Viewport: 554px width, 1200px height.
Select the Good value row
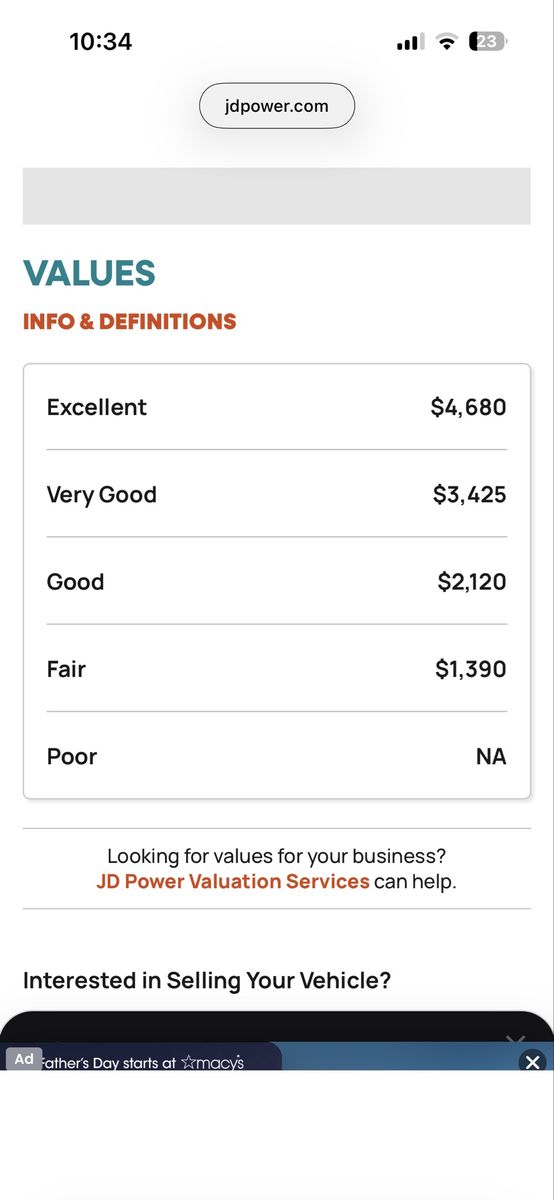(x=277, y=581)
